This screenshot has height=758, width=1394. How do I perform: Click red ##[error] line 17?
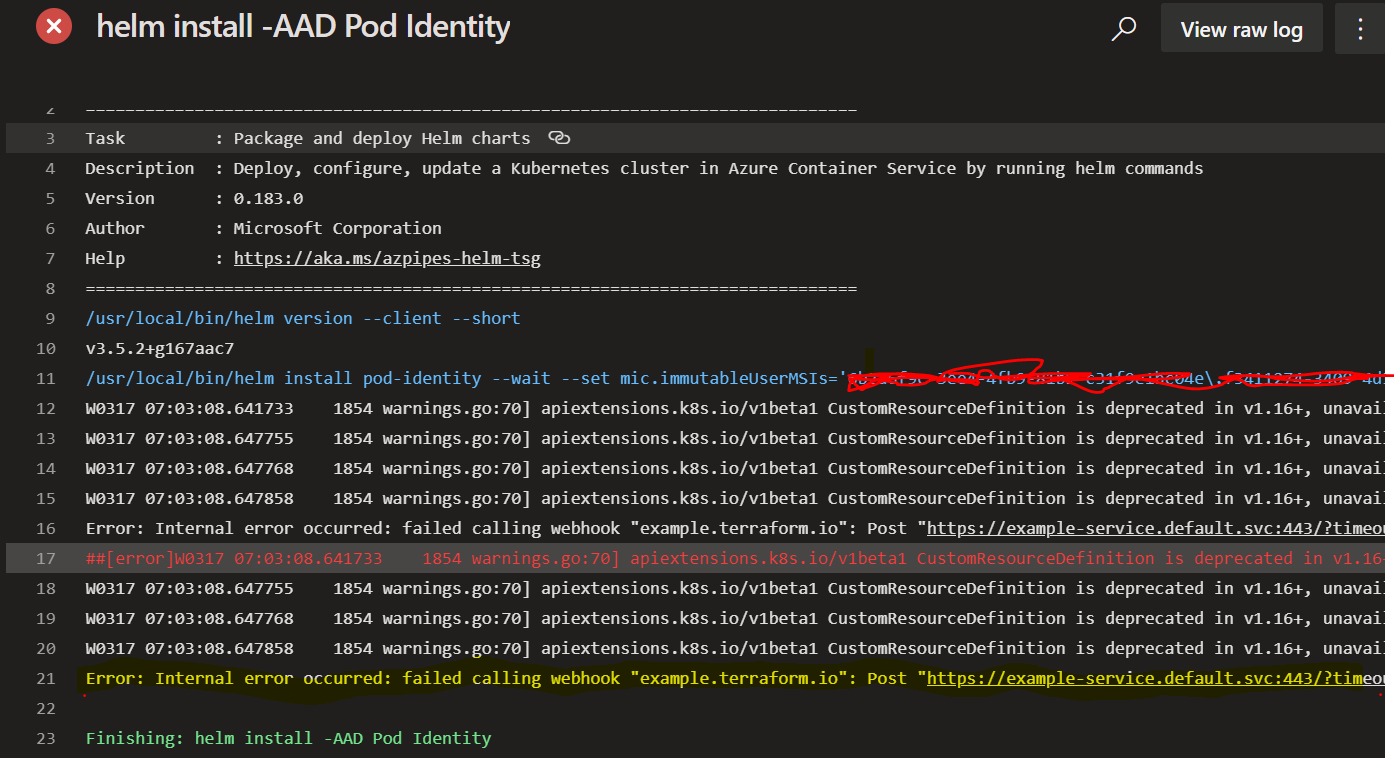tap(735, 558)
